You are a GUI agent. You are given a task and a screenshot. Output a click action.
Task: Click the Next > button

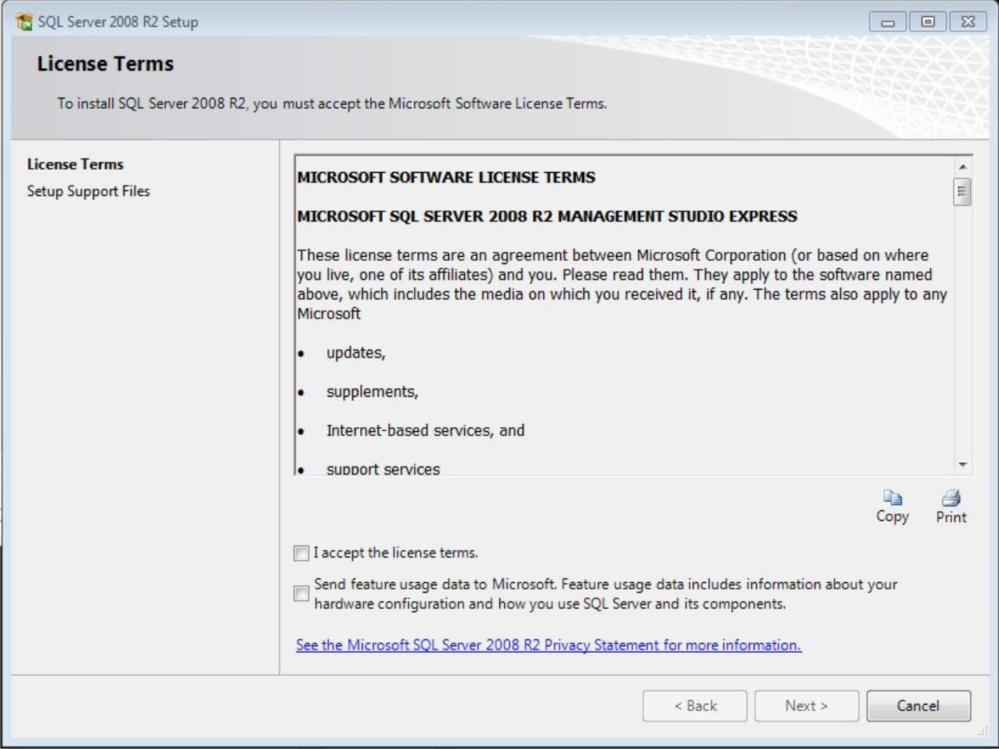806,706
